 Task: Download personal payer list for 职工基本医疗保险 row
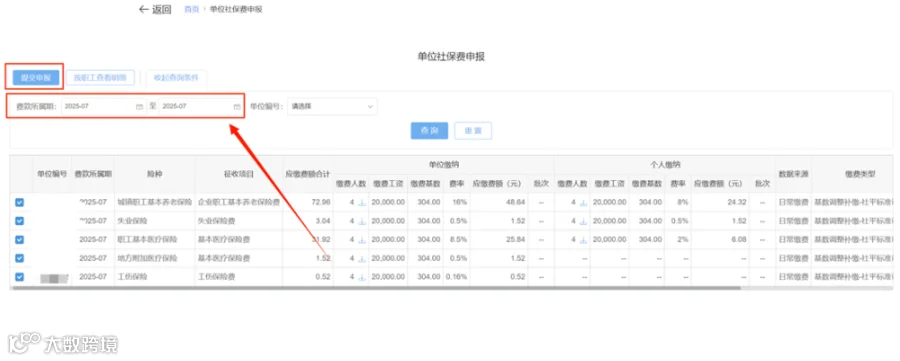click(x=583, y=239)
